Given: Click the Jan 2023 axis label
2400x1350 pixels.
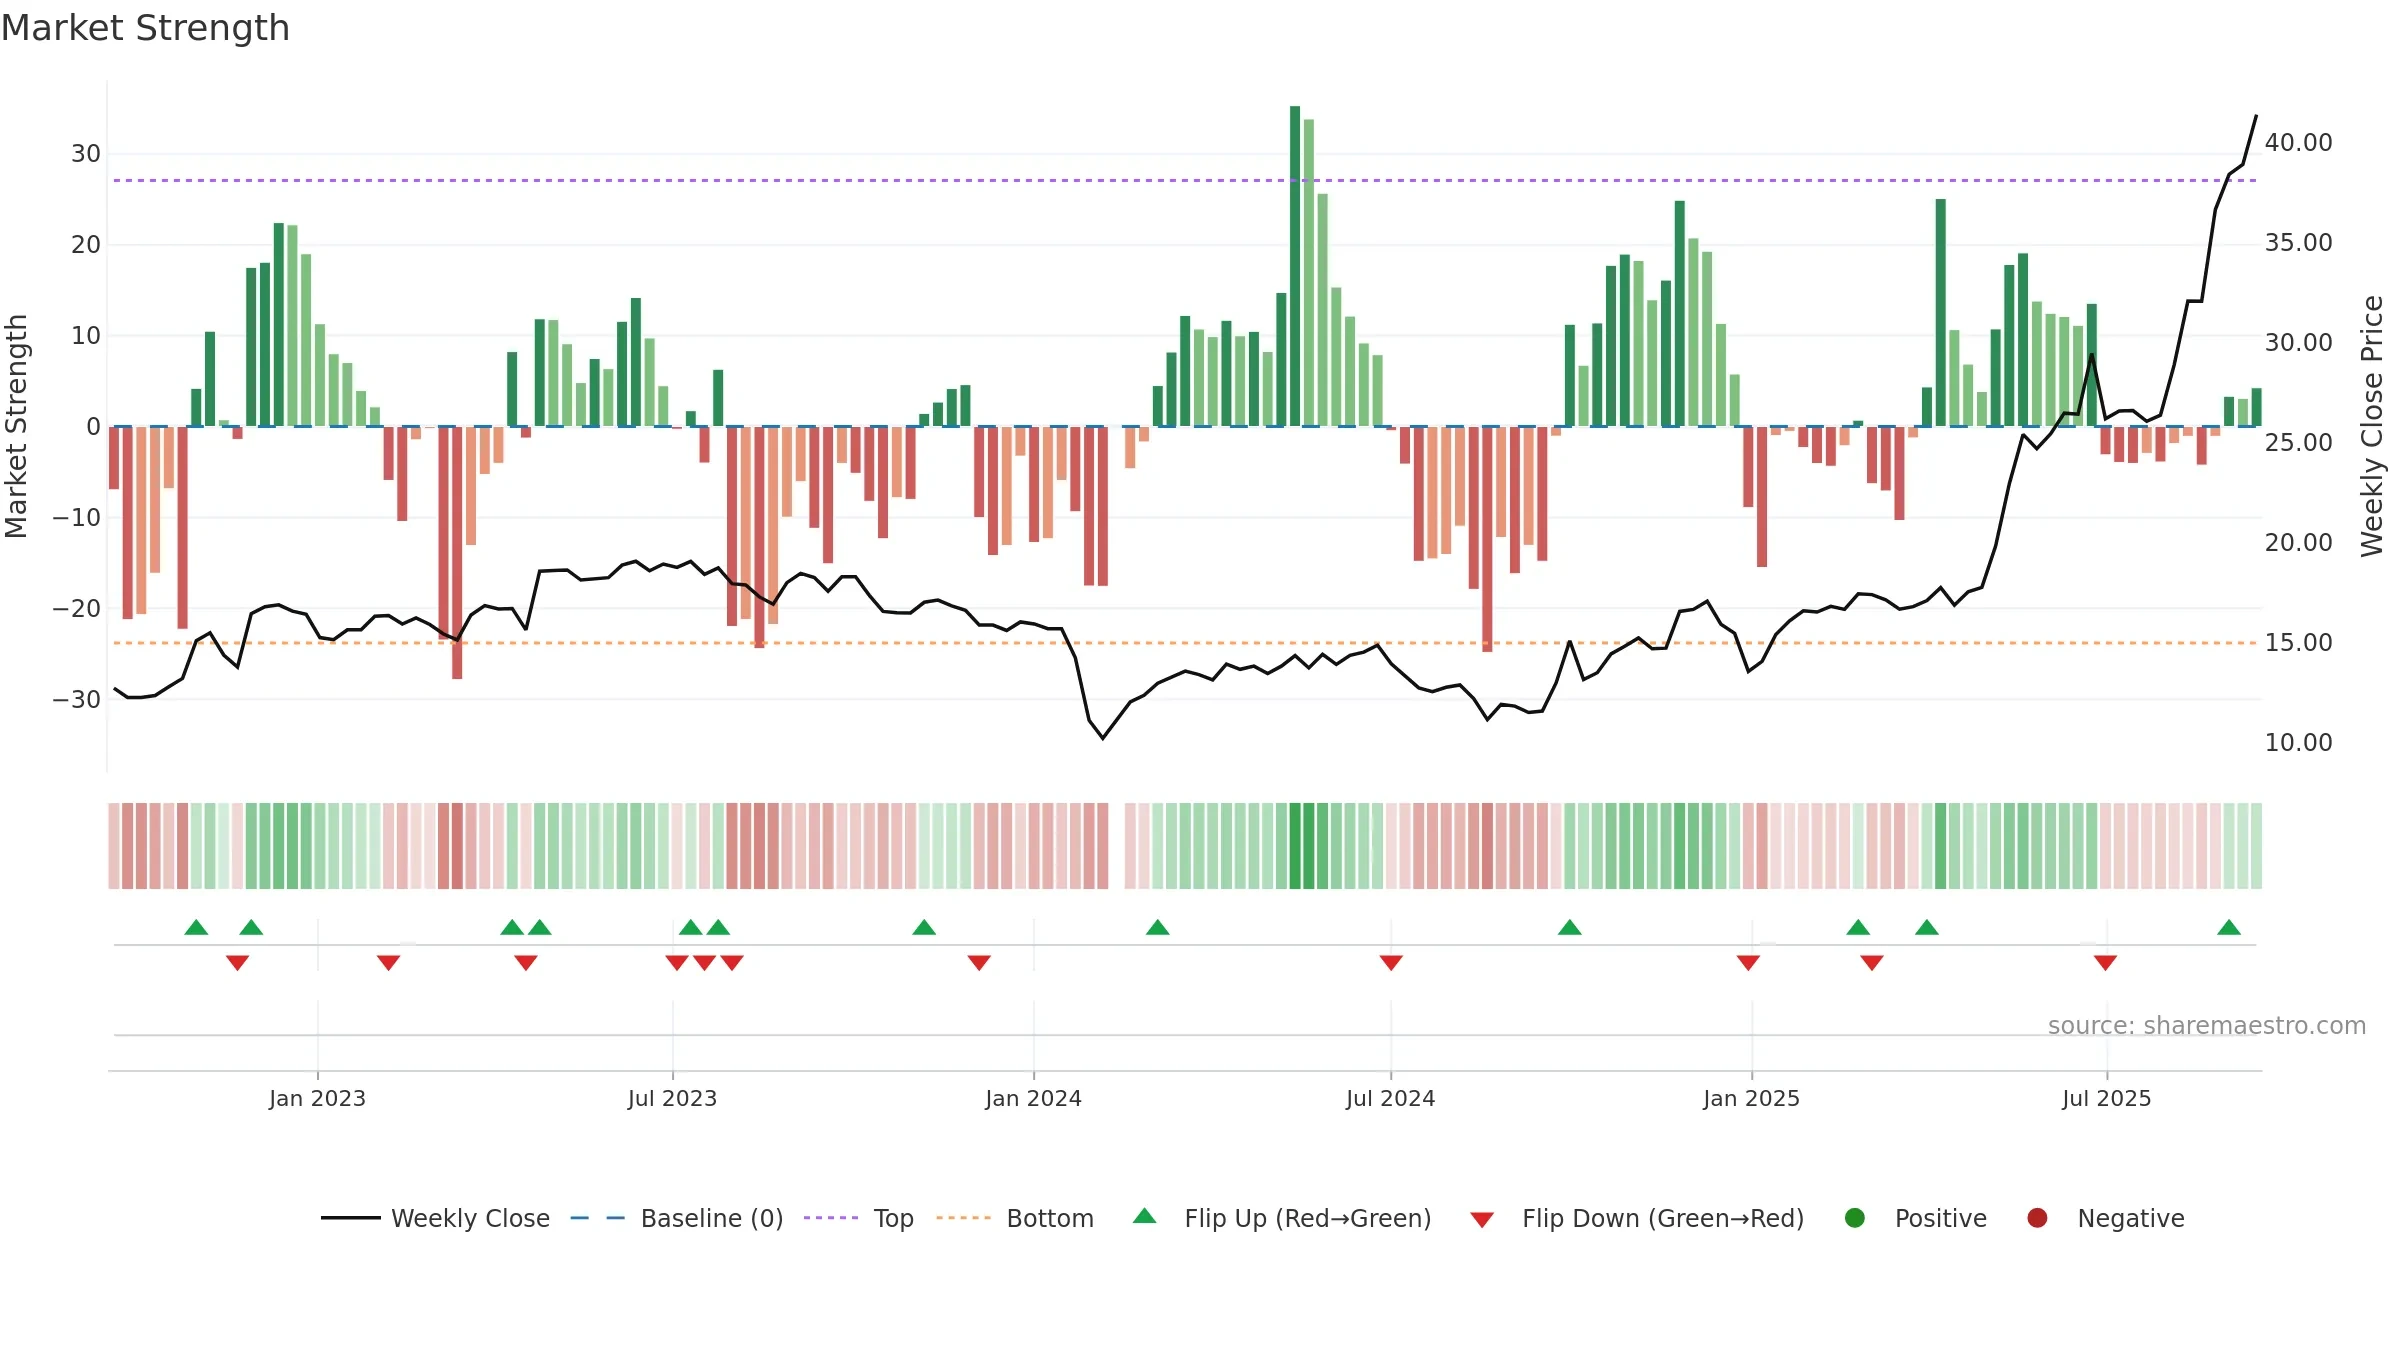Looking at the screenshot, I should (317, 1099).
